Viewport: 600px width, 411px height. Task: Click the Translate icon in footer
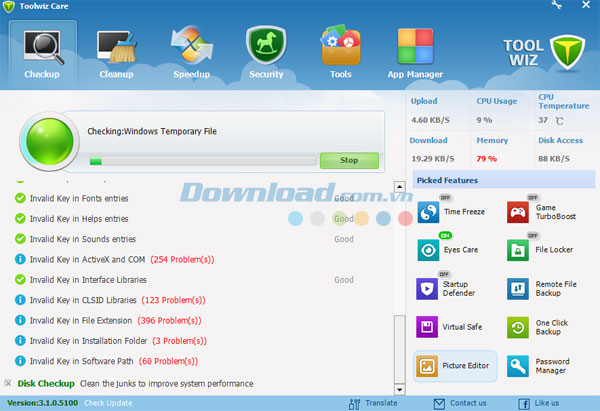354,404
